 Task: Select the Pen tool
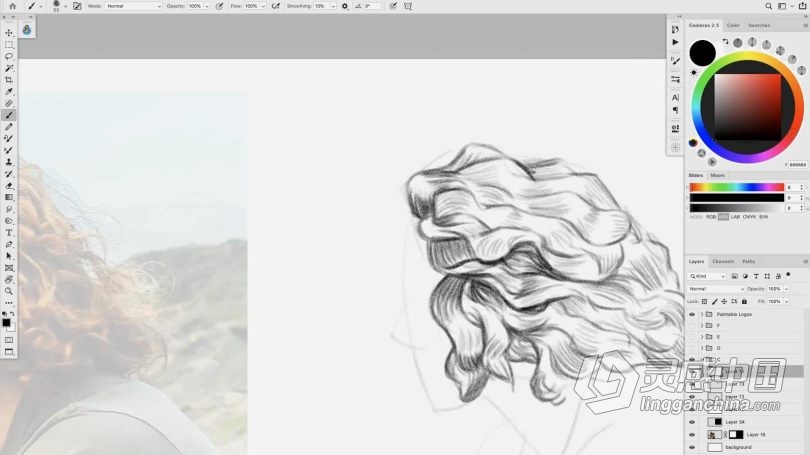click(x=9, y=244)
